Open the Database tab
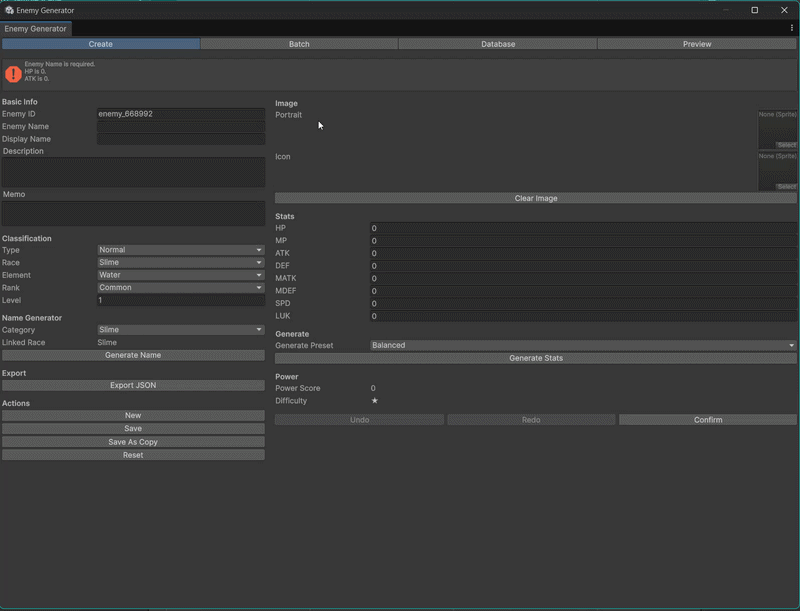Screen dimensions: 800x611 pyautogui.click(x=498, y=44)
